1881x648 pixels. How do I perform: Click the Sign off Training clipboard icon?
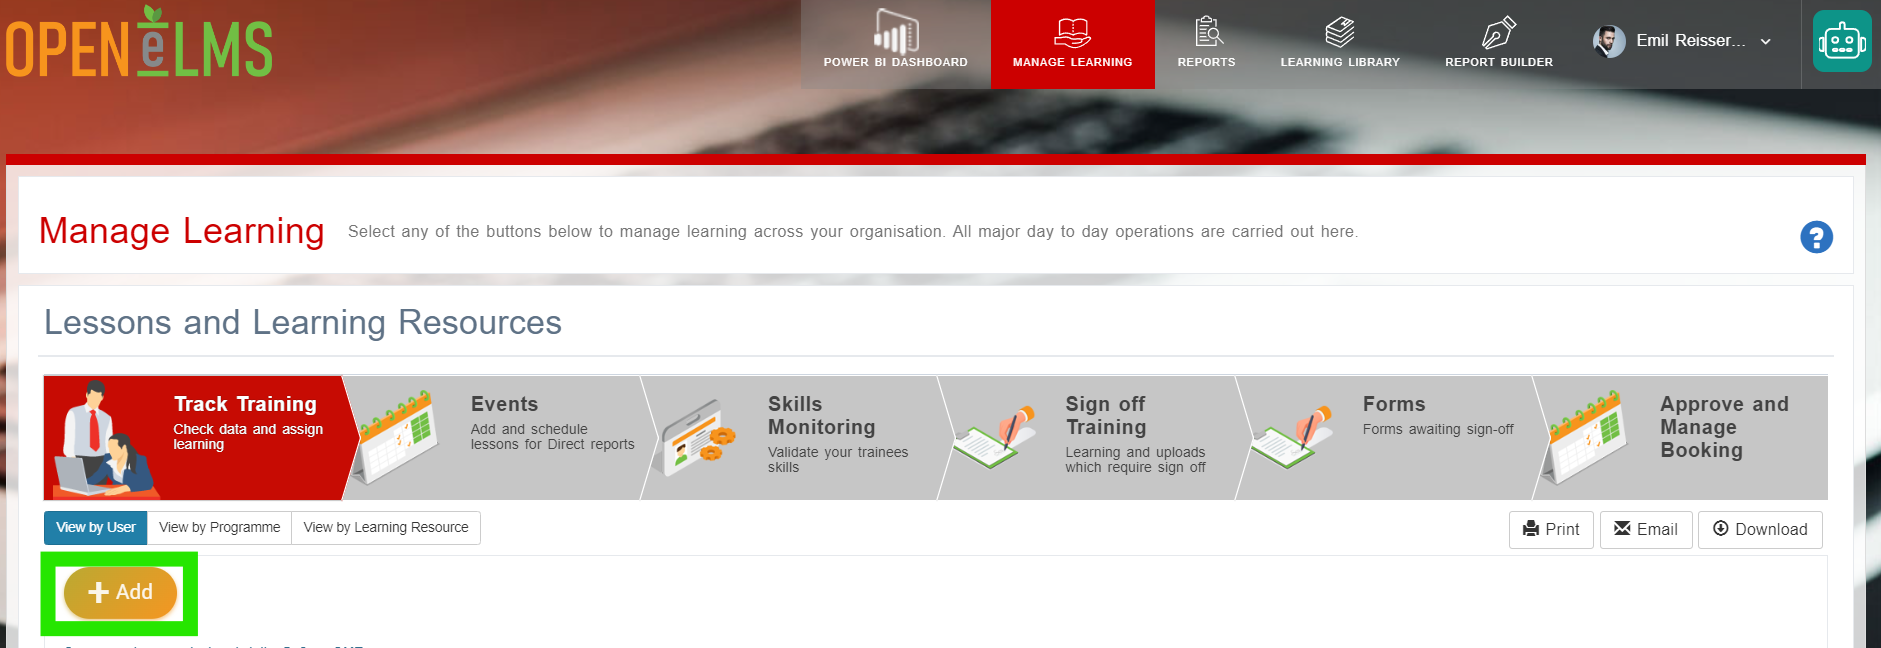click(995, 437)
